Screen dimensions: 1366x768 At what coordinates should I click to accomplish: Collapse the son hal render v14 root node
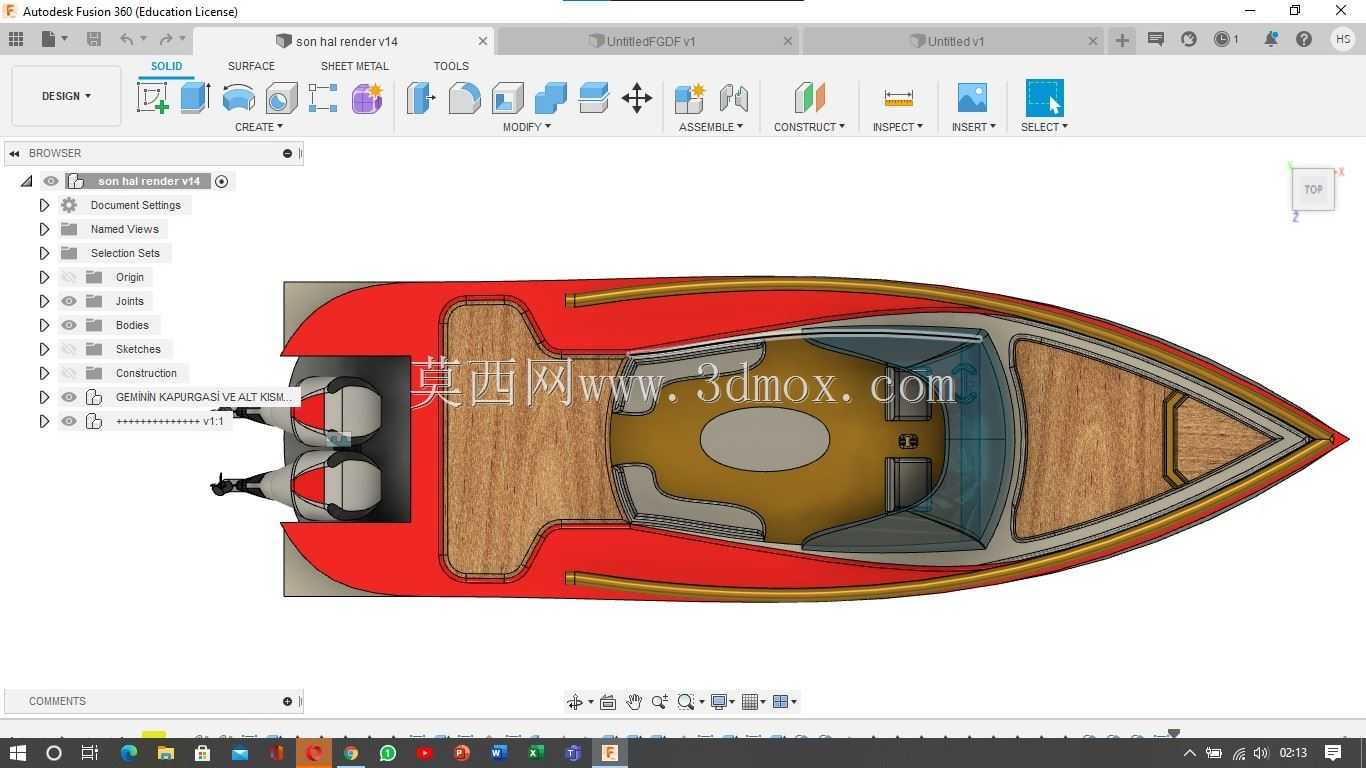pyautogui.click(x=27, y=181)
